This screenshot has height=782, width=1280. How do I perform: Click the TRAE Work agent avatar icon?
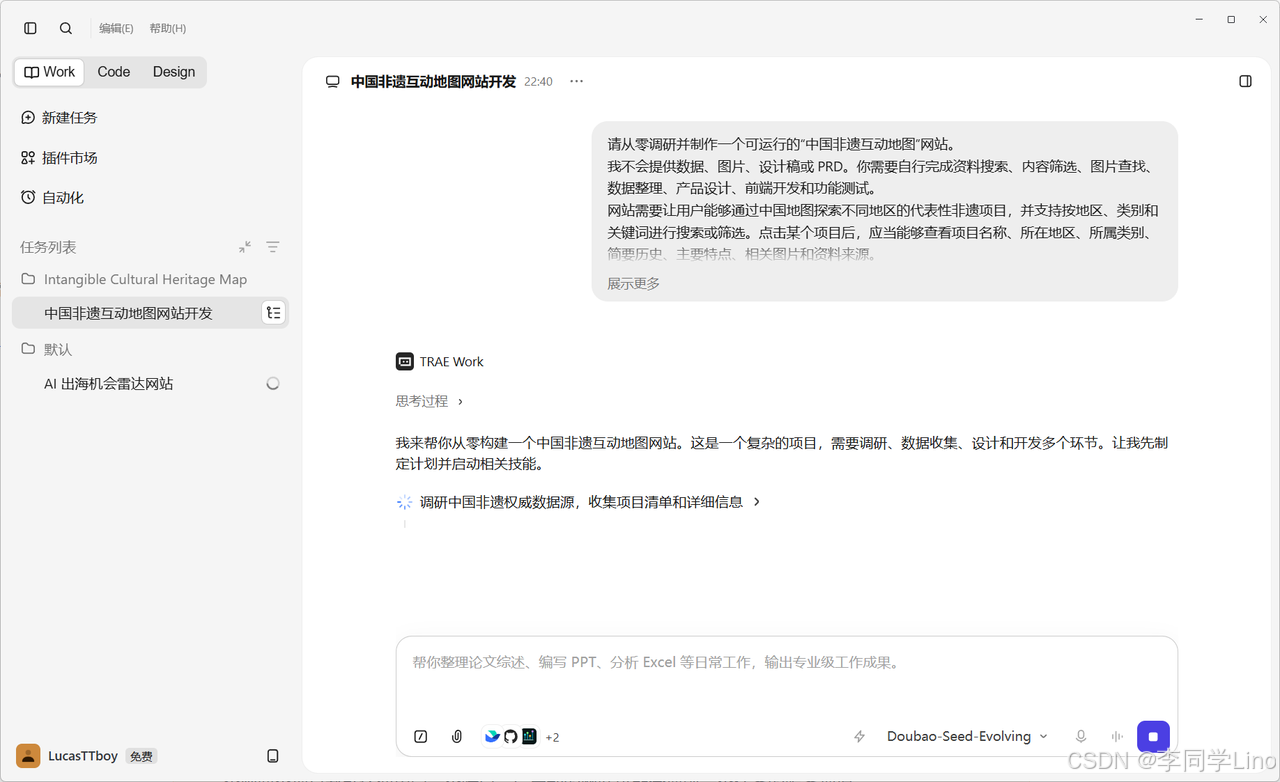[x=405, y=362]
